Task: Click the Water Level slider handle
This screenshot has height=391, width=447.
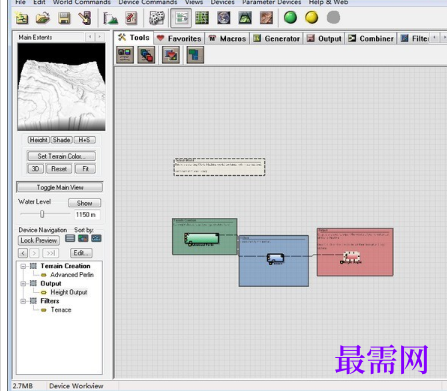Action: click(x=42, y=214)
